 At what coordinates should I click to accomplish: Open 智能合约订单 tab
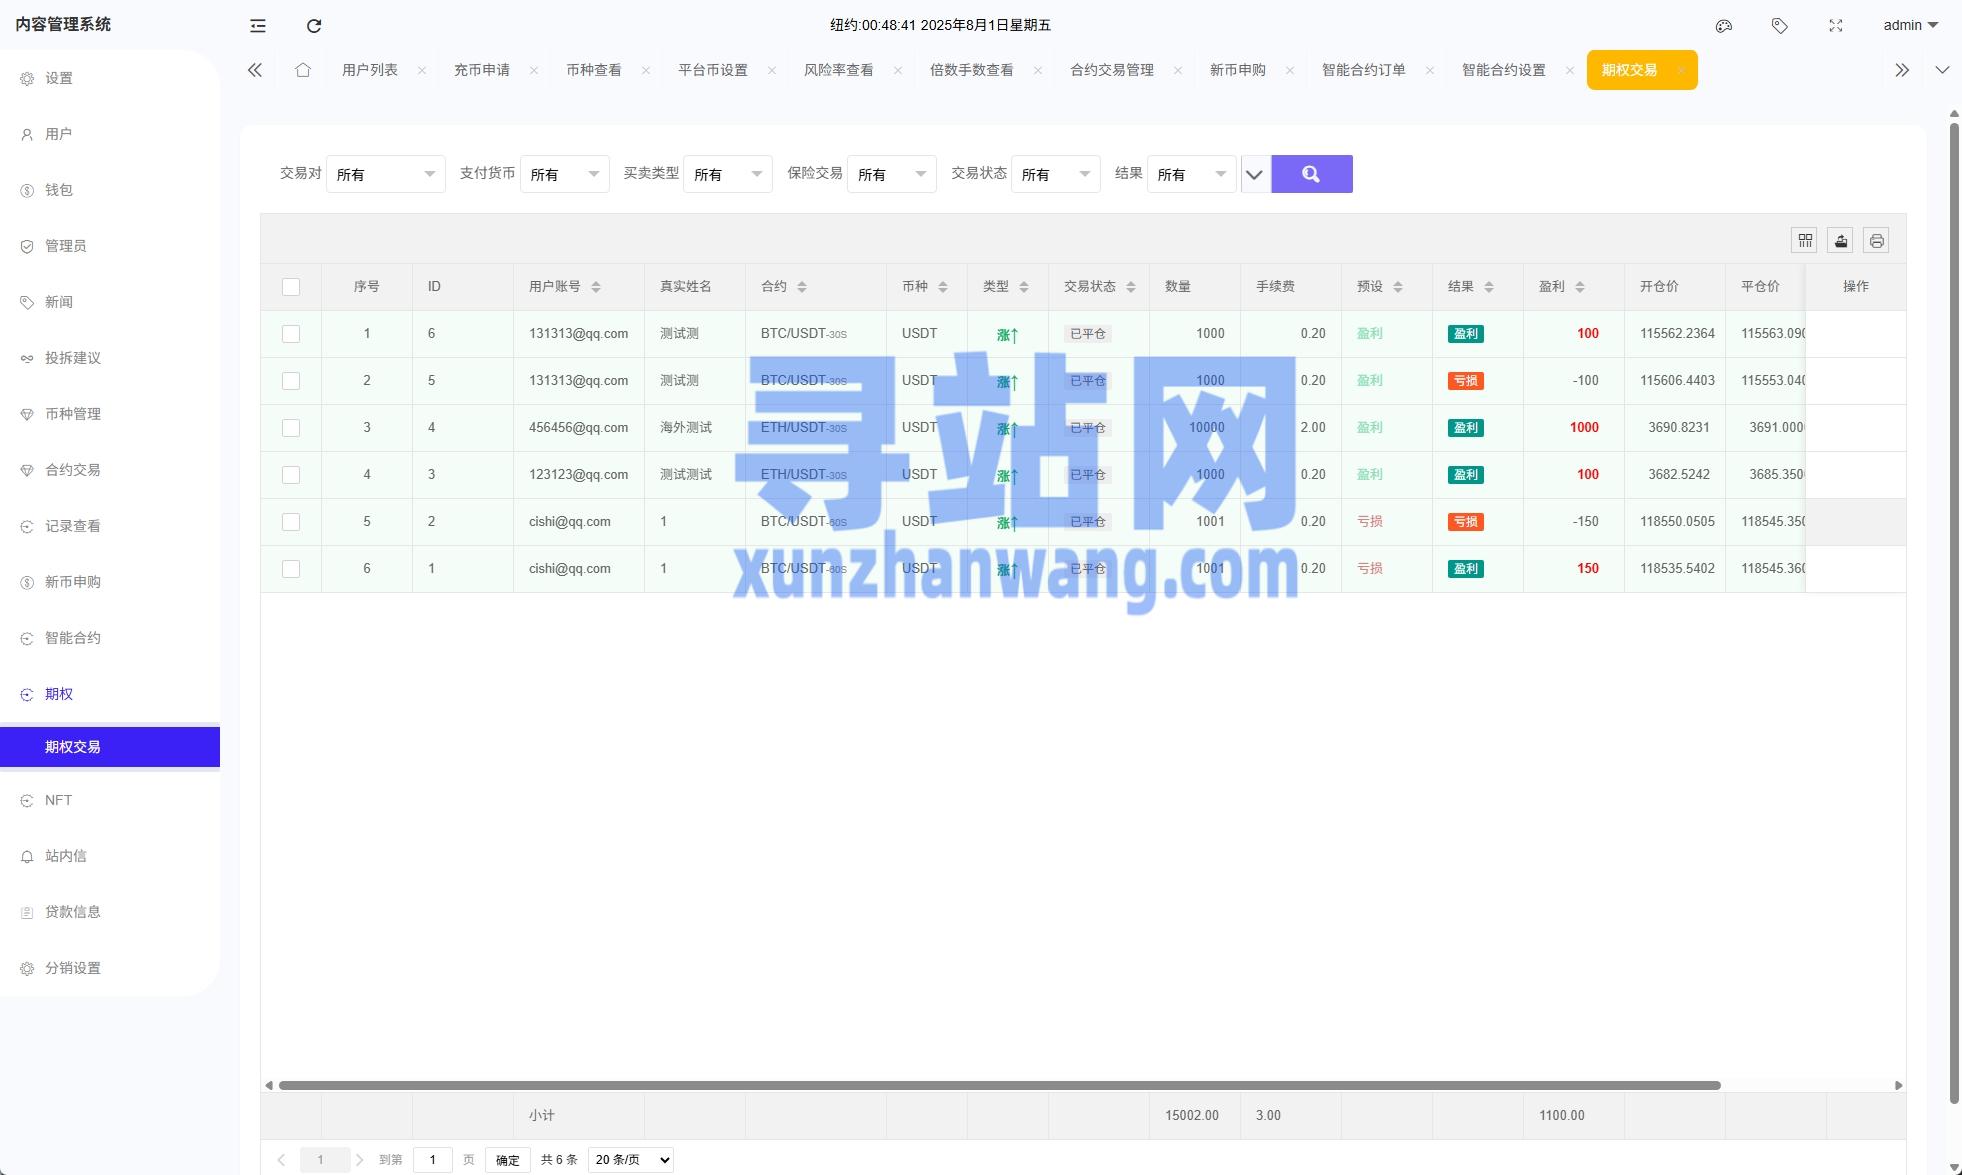tap(1365, 70)
